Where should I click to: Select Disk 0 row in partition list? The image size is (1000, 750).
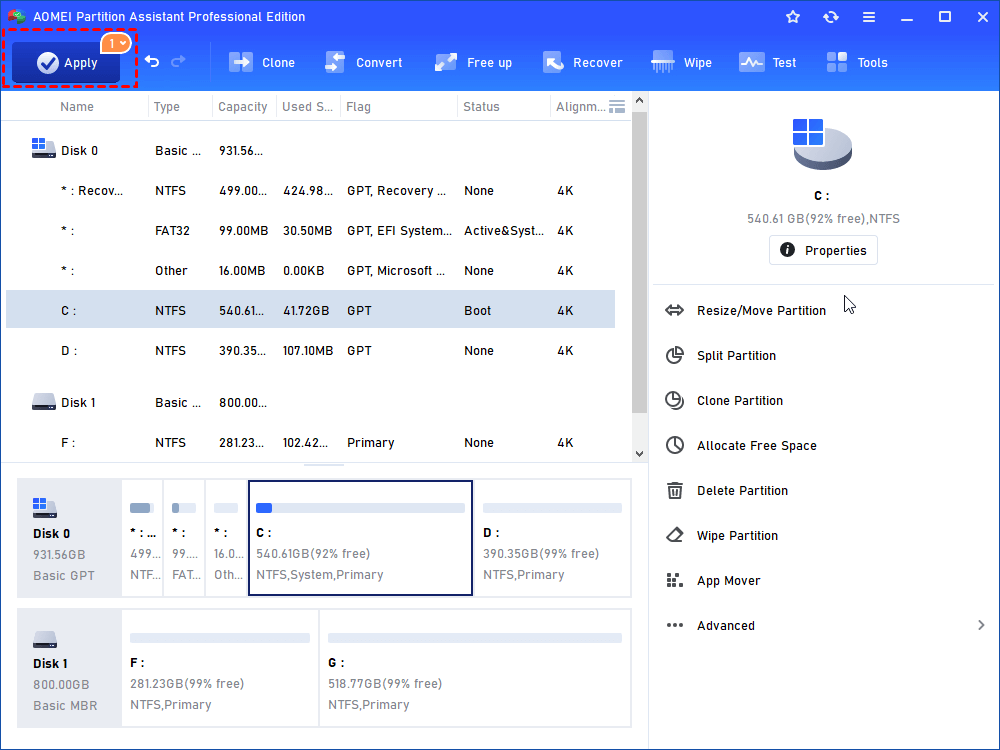pyautogui.click(x=311, y=151)
